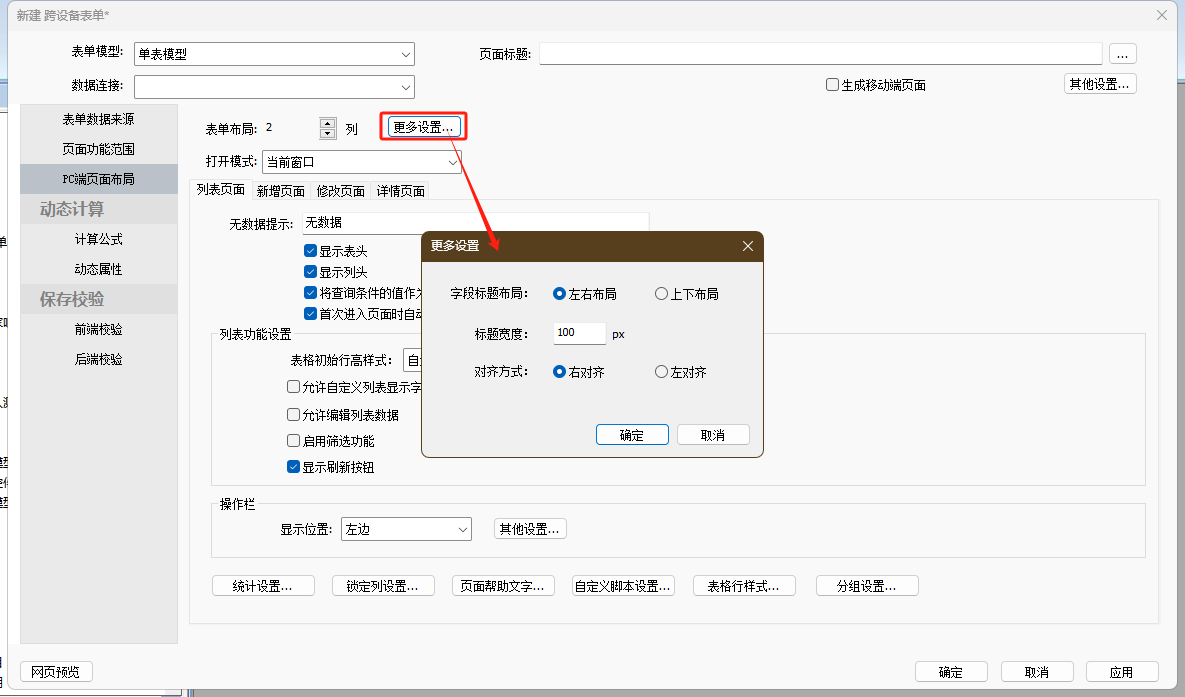The image size is (1185, 697).
Task: Click the 网页预览 button
Action: coord(55,671)
